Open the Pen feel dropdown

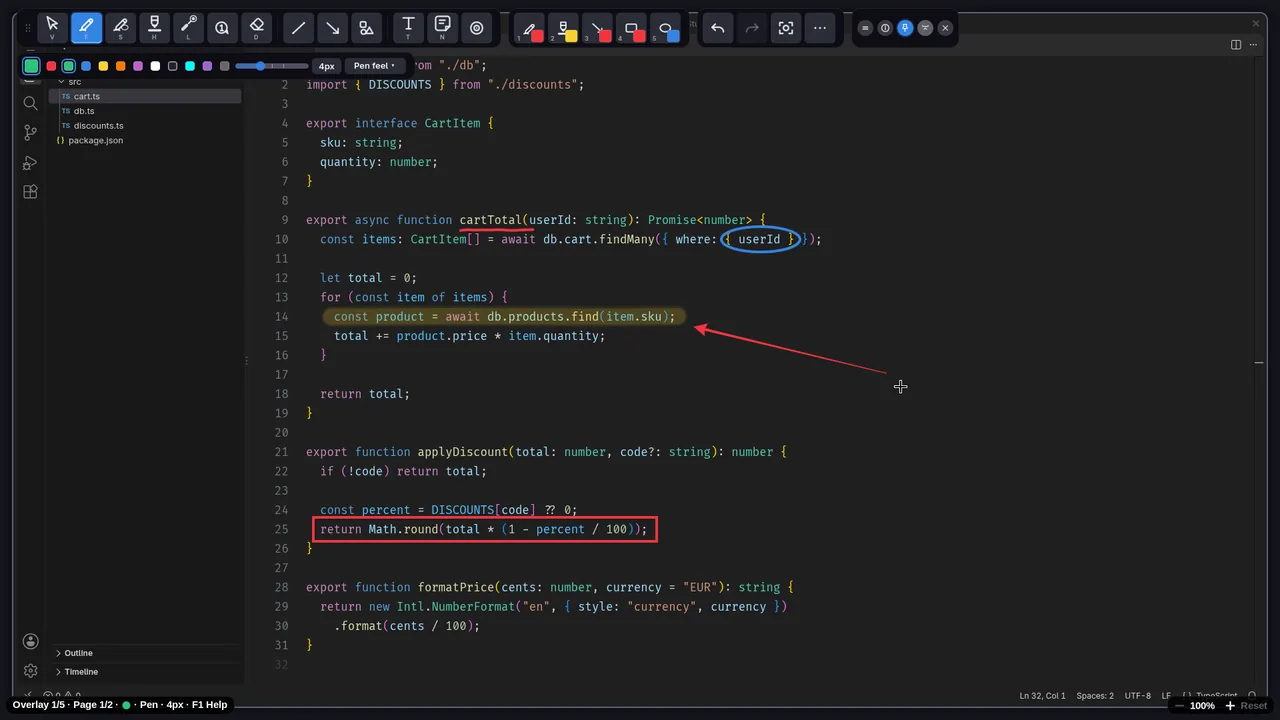[374, 66]
